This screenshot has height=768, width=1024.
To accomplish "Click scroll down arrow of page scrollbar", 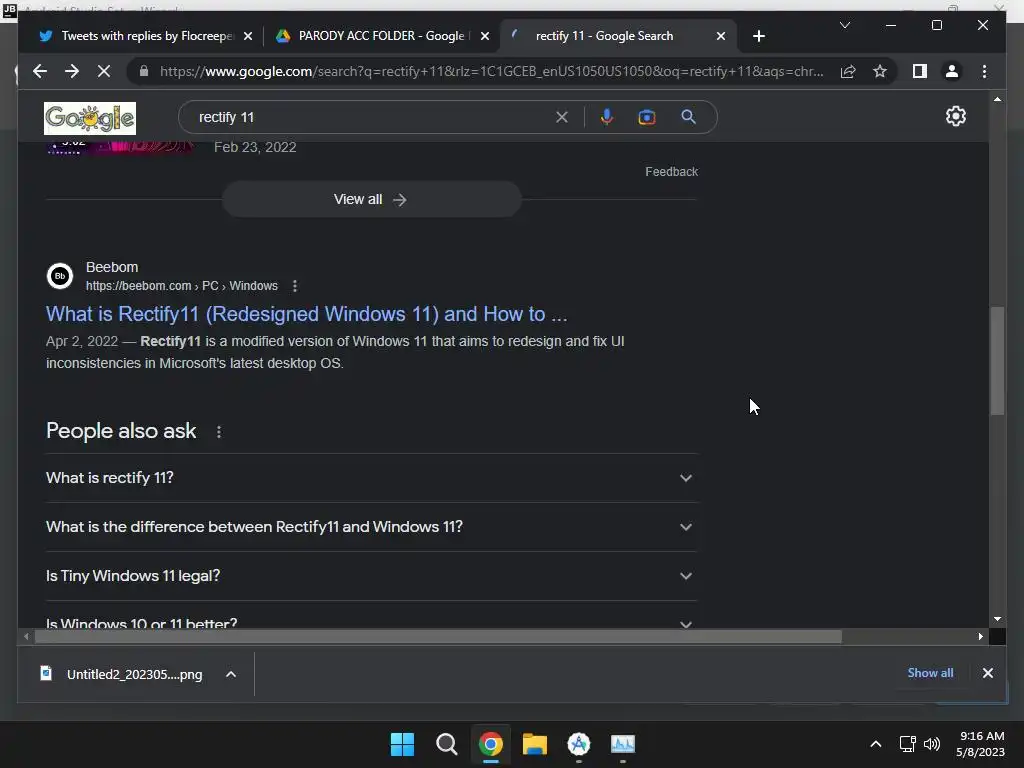I will [x=997, y=619].
